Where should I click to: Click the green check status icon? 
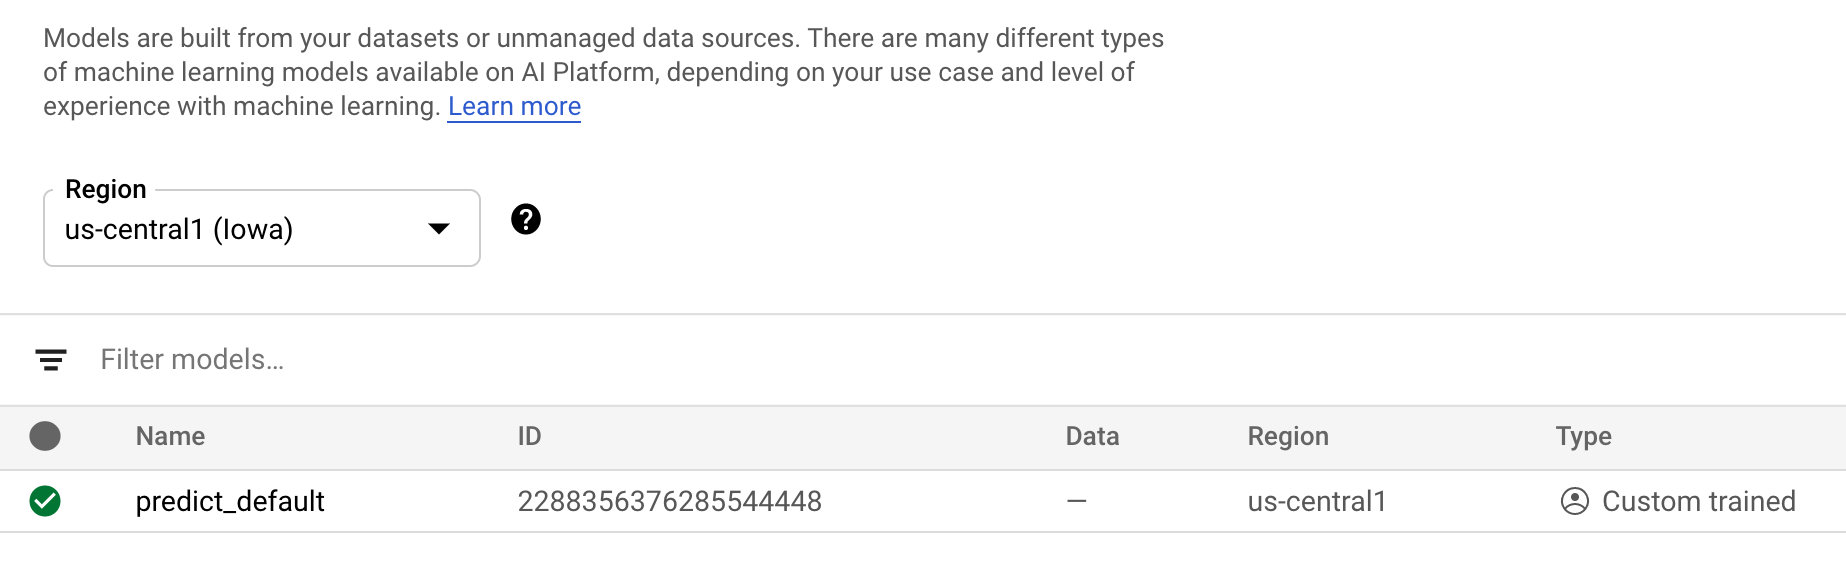coord(45,501)
